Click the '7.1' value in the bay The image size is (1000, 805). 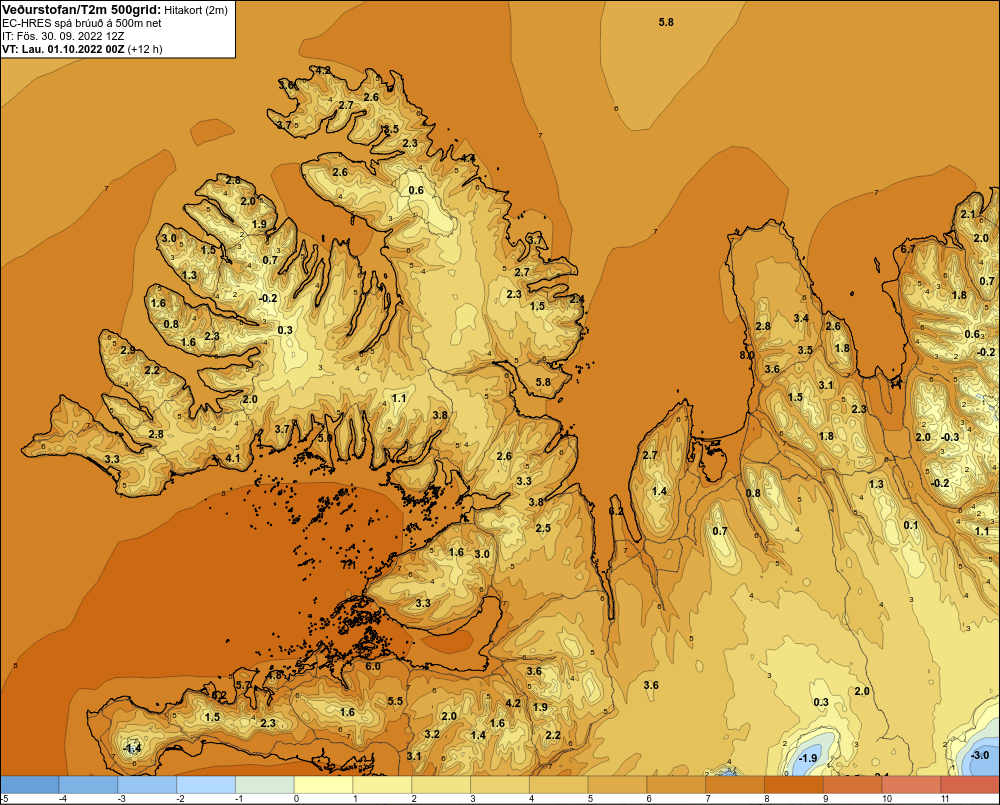pyautogui.click(x=348, y=565)
